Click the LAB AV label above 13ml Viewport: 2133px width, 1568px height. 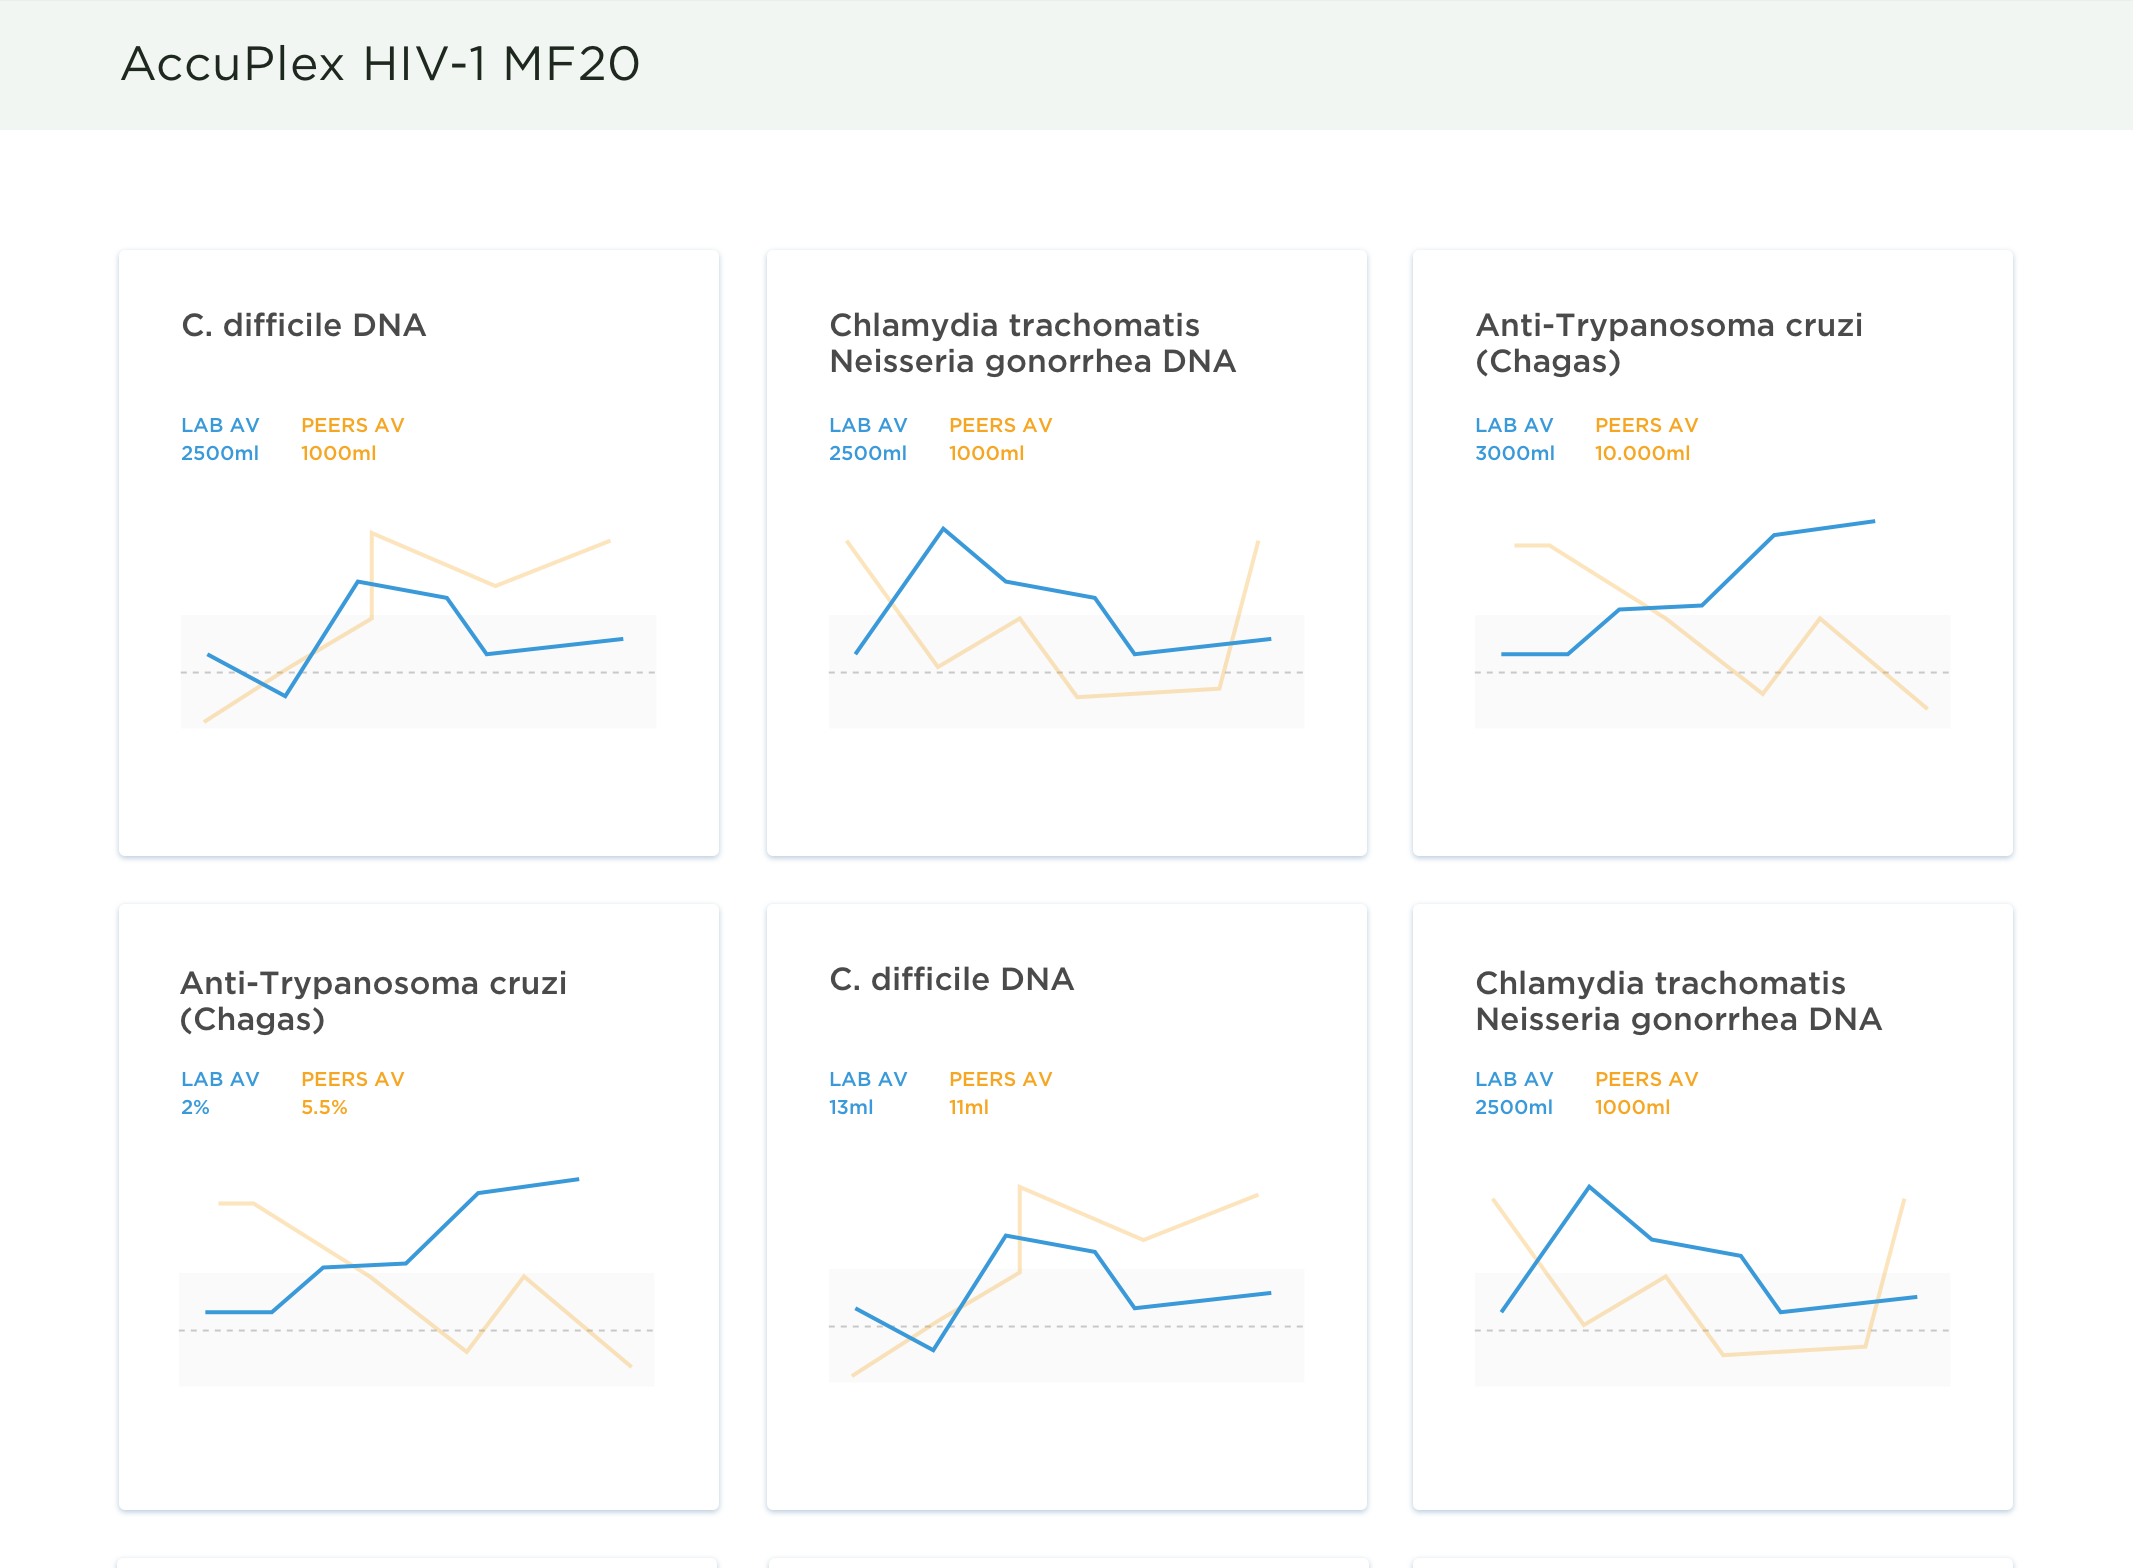(868, 1079)
